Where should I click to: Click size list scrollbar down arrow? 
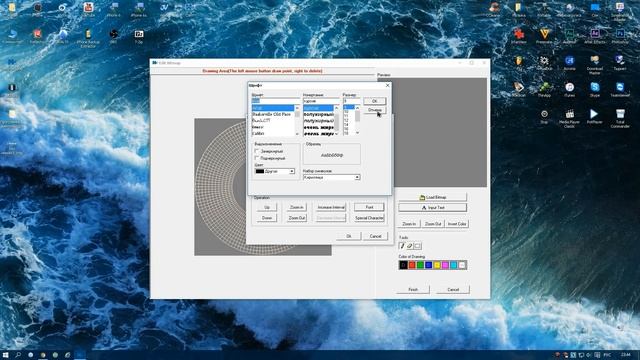point(358,133)
